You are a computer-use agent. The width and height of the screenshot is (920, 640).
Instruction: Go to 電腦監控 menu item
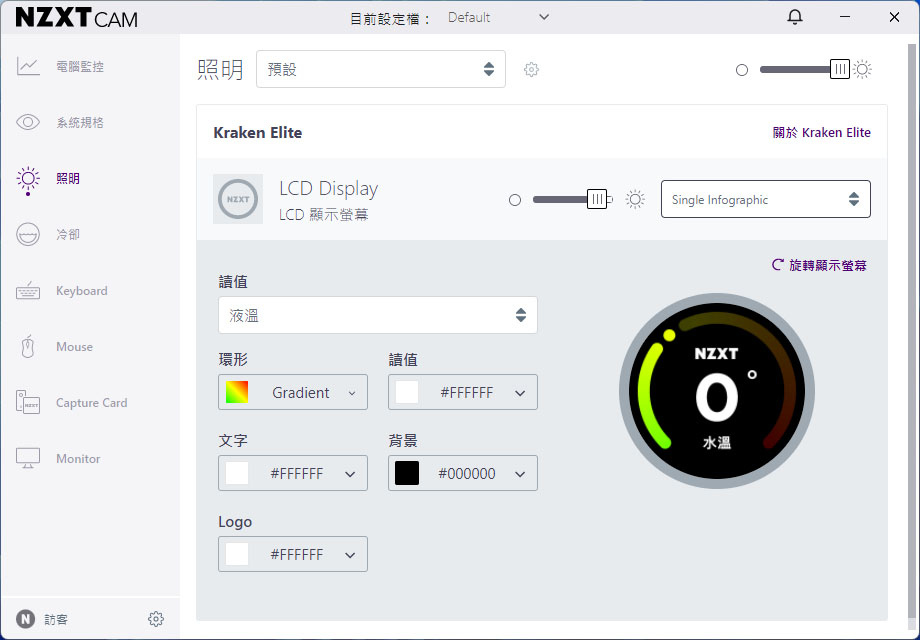80,66
